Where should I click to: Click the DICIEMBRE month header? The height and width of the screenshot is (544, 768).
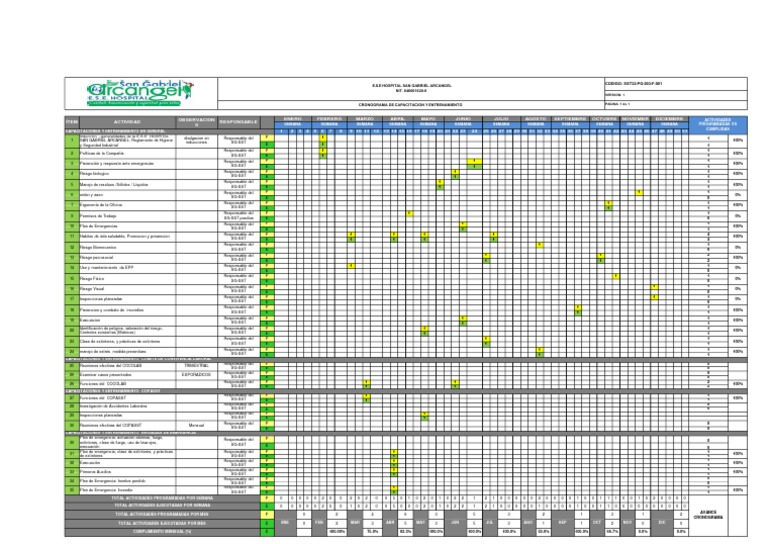tap(670, 119)
